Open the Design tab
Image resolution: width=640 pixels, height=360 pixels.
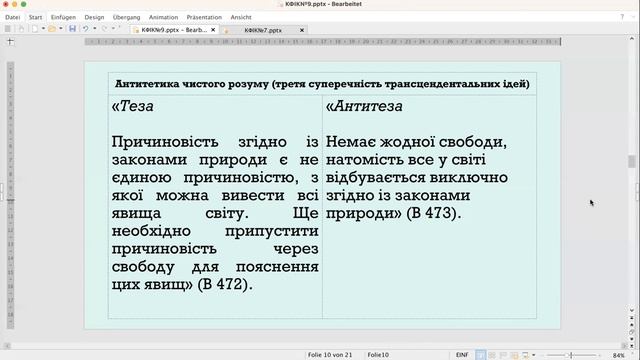tap(94, 17)
